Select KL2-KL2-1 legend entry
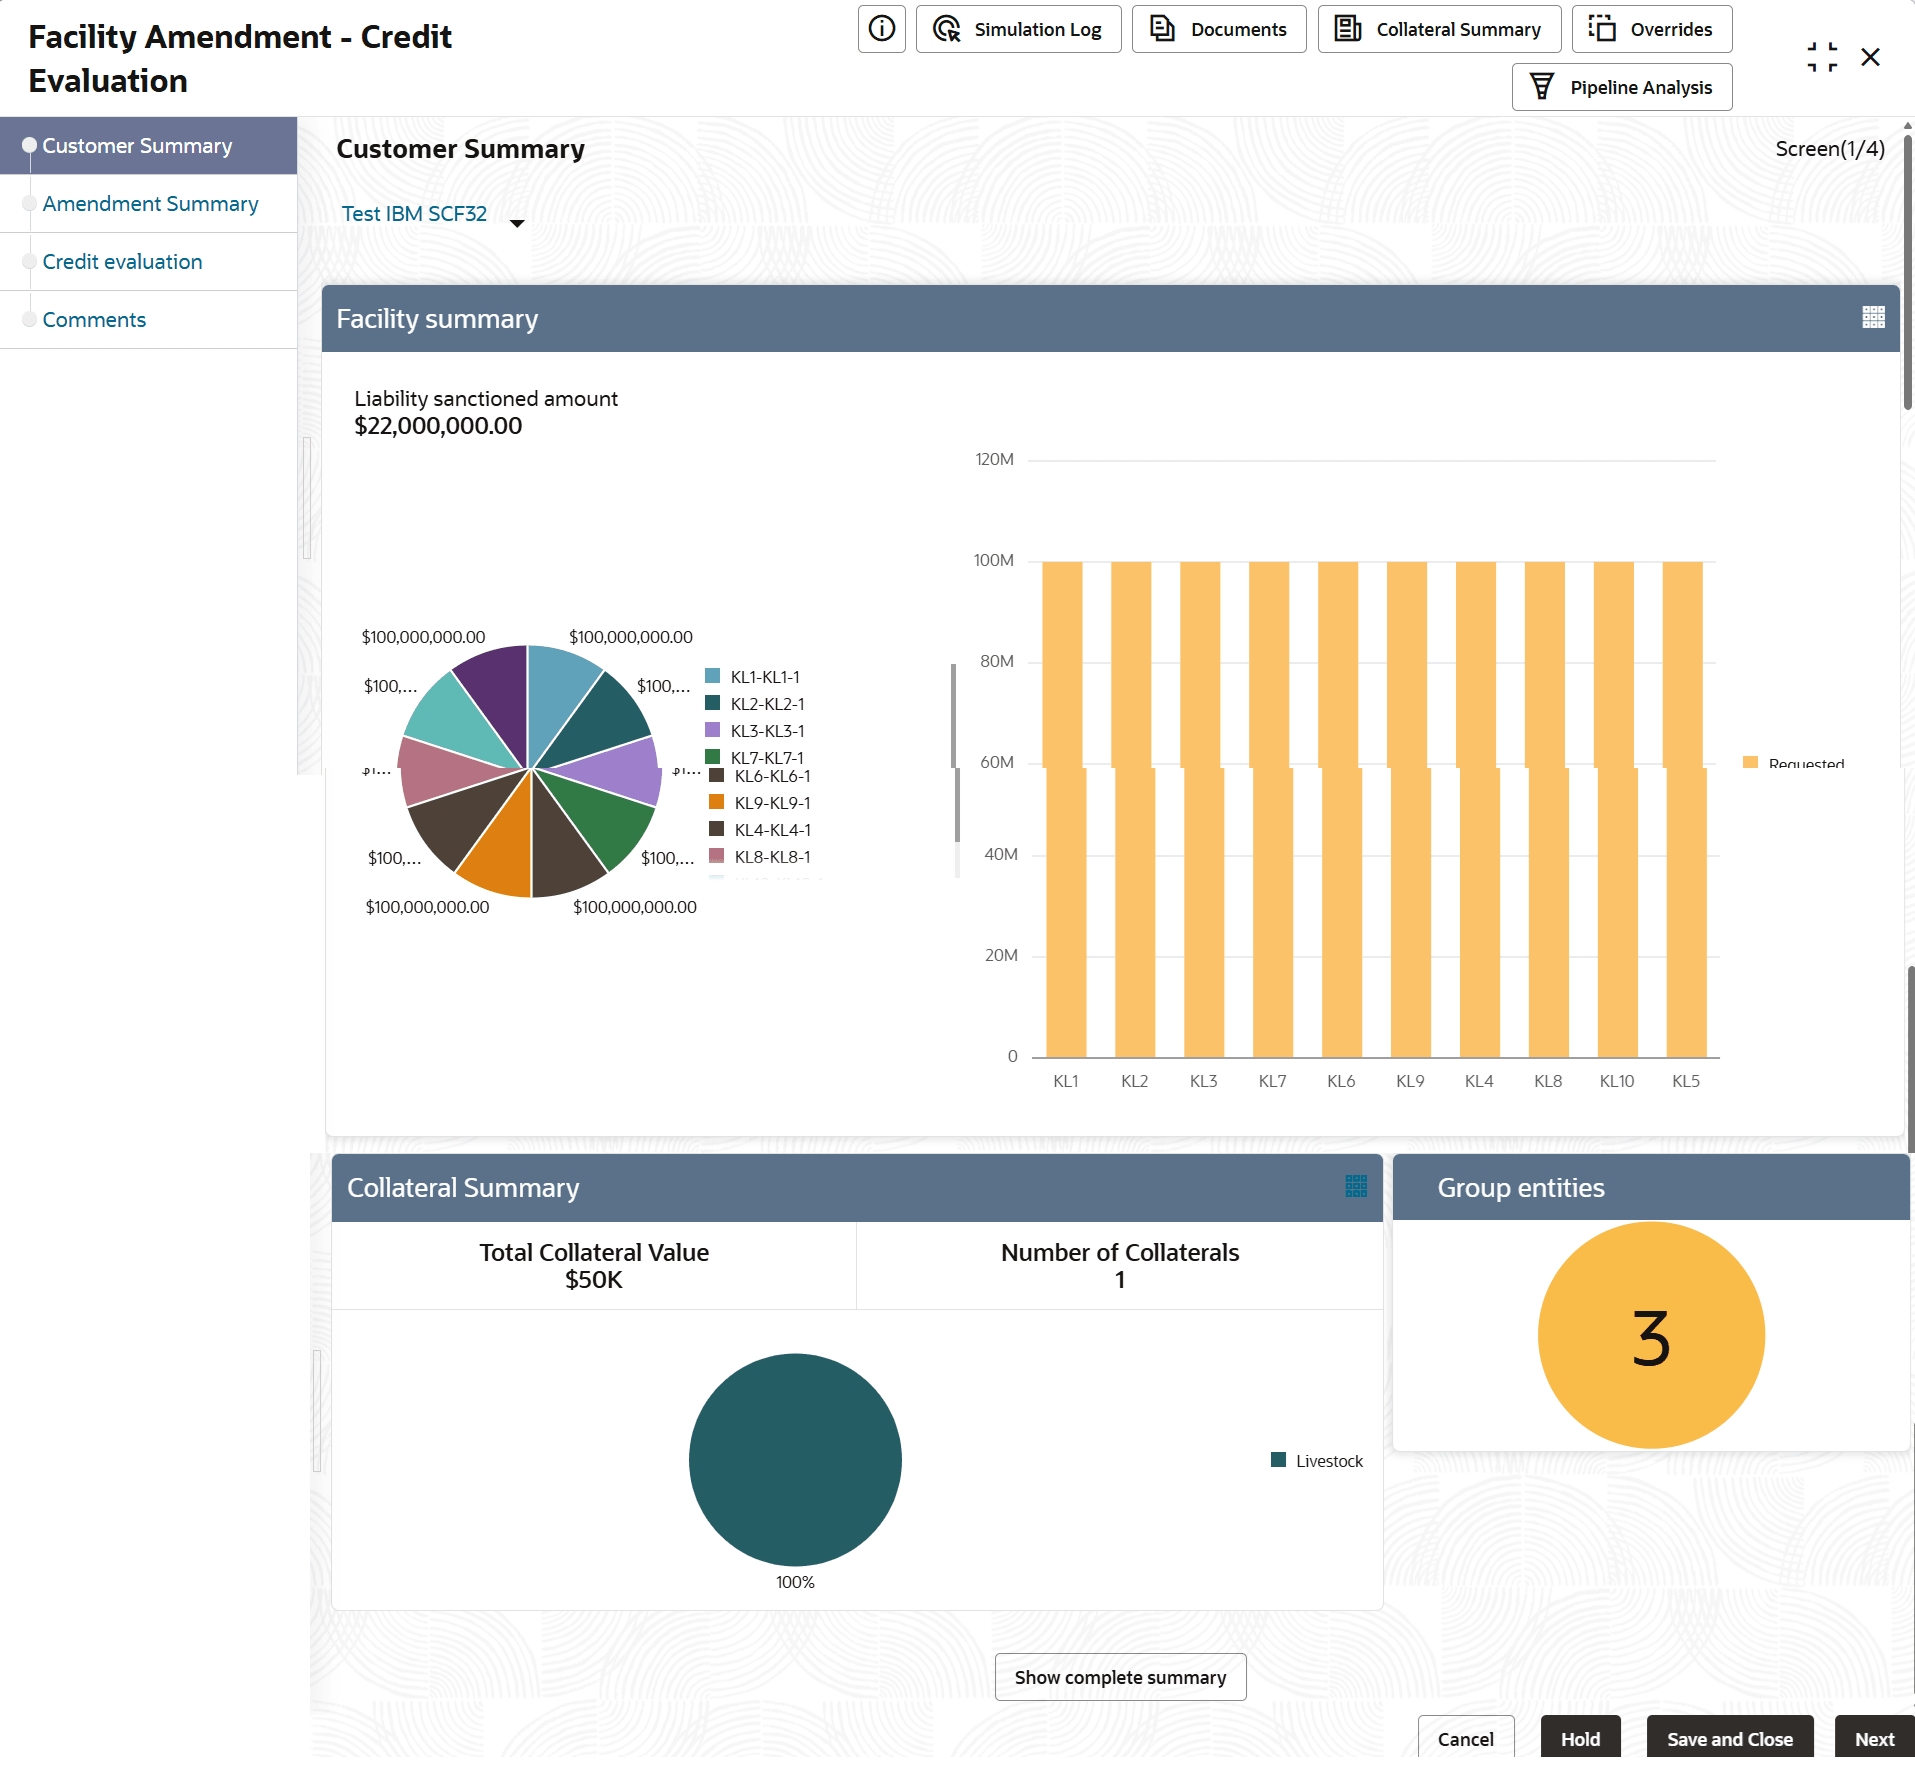Screen dimensions: 1915x1772 [755, 704]
